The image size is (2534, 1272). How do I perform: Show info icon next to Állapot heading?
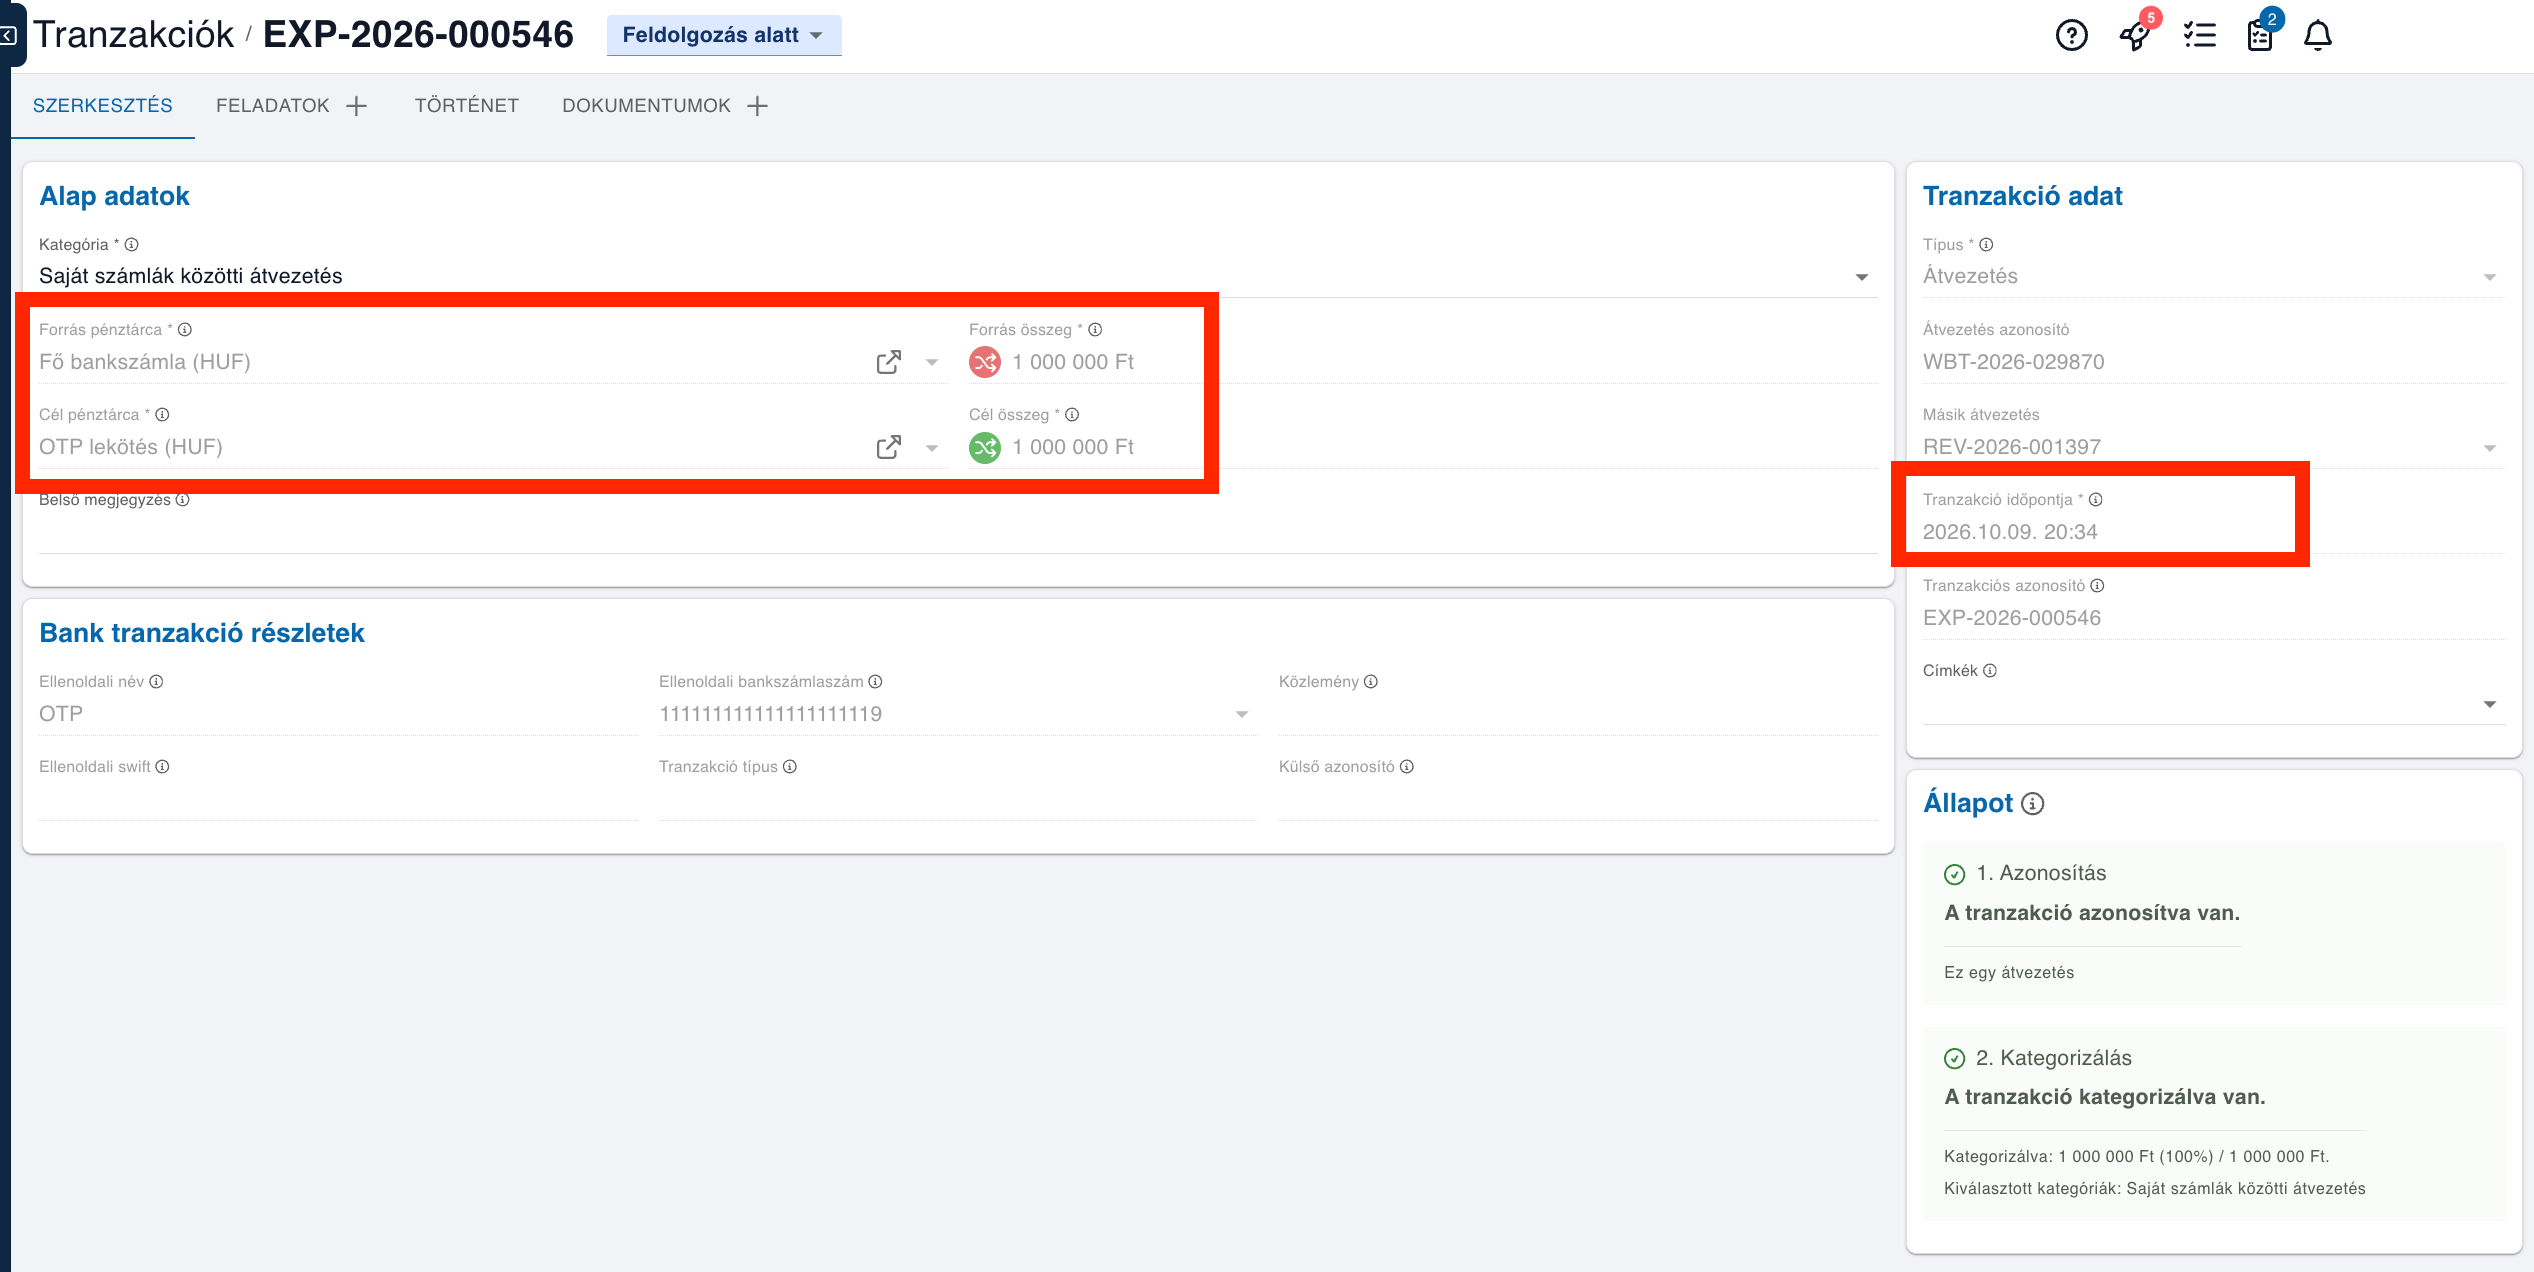[2033, 804]
